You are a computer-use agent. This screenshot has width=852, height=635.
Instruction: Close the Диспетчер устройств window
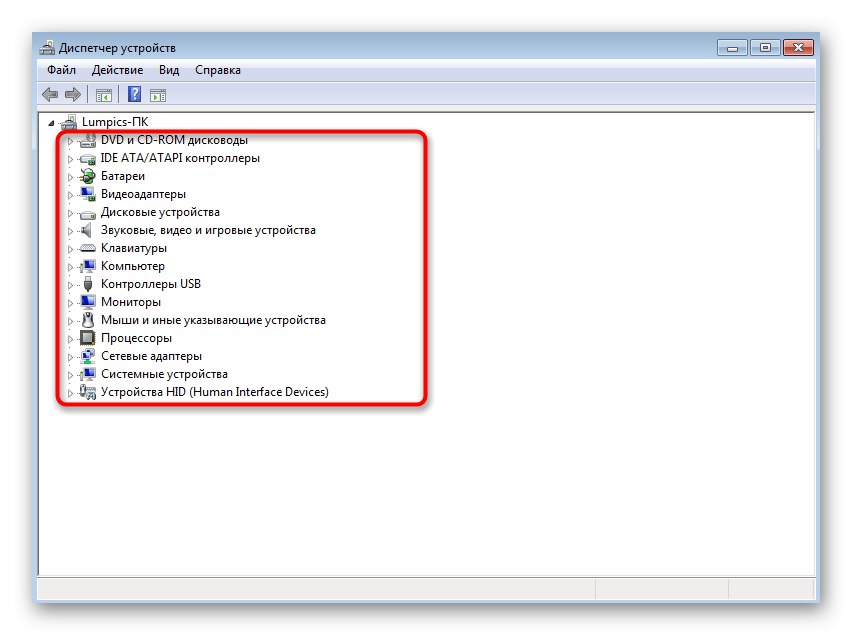798,48
